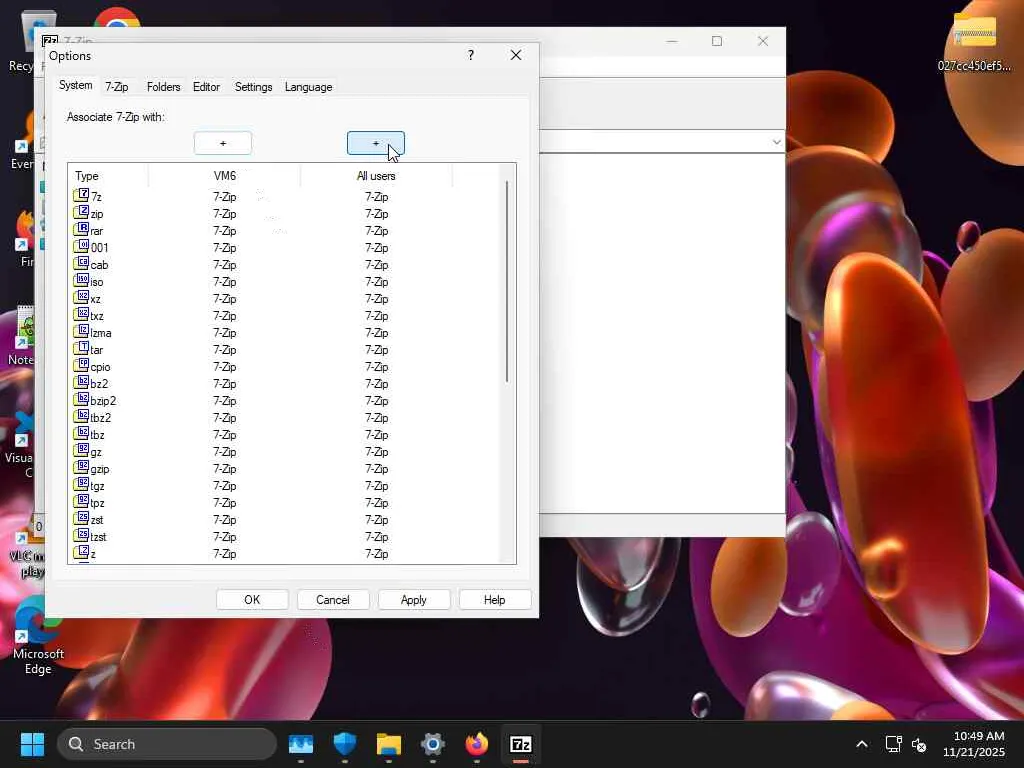Click the plus button above VM6 column
The width and height of the screenshot is (1024, 768).
click(223, 143)
